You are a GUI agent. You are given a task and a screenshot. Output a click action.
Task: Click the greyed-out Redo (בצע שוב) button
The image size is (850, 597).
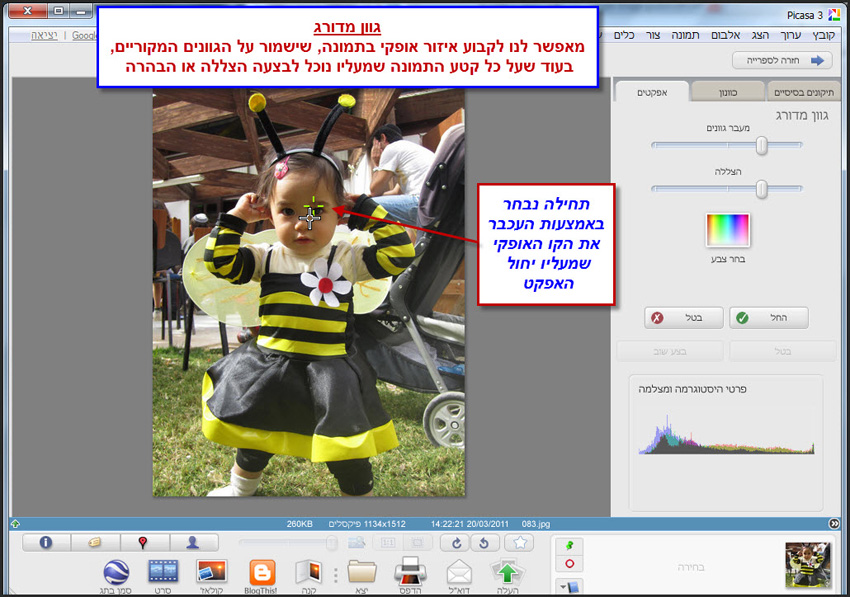[x=670, y=351]
